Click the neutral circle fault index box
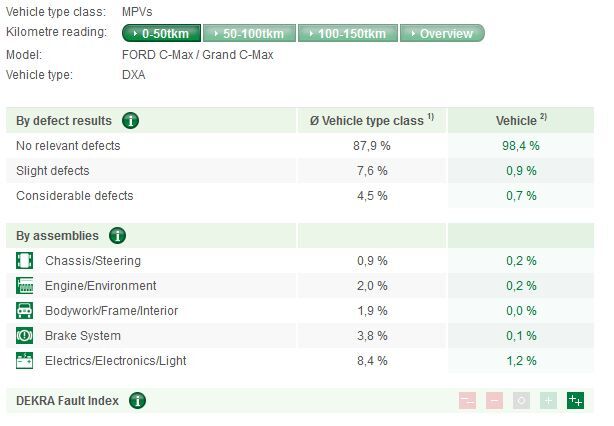The width and height of the screenshot is (614, 426). pyautogui.click(x=521, y=401)
